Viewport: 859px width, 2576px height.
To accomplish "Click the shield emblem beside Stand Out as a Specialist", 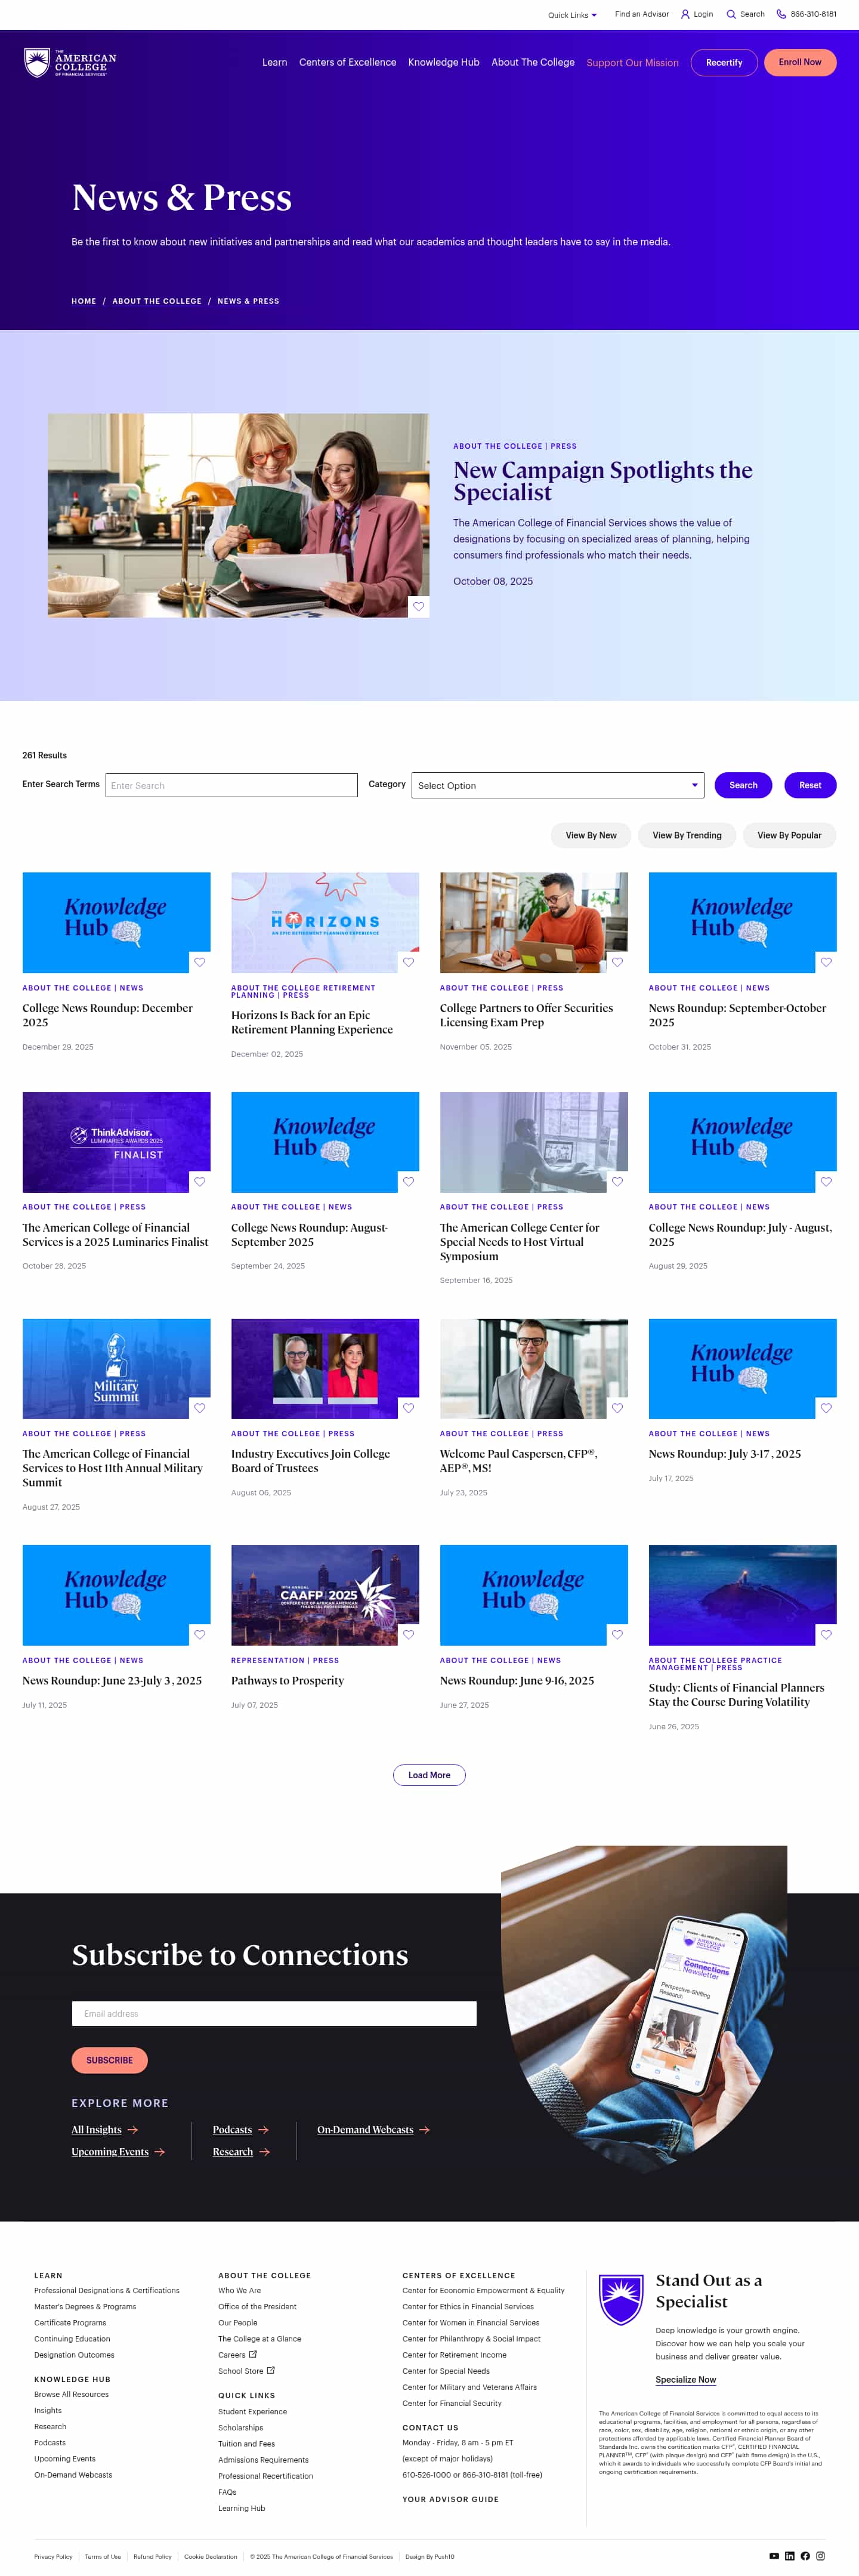I will pos(620,2299).
